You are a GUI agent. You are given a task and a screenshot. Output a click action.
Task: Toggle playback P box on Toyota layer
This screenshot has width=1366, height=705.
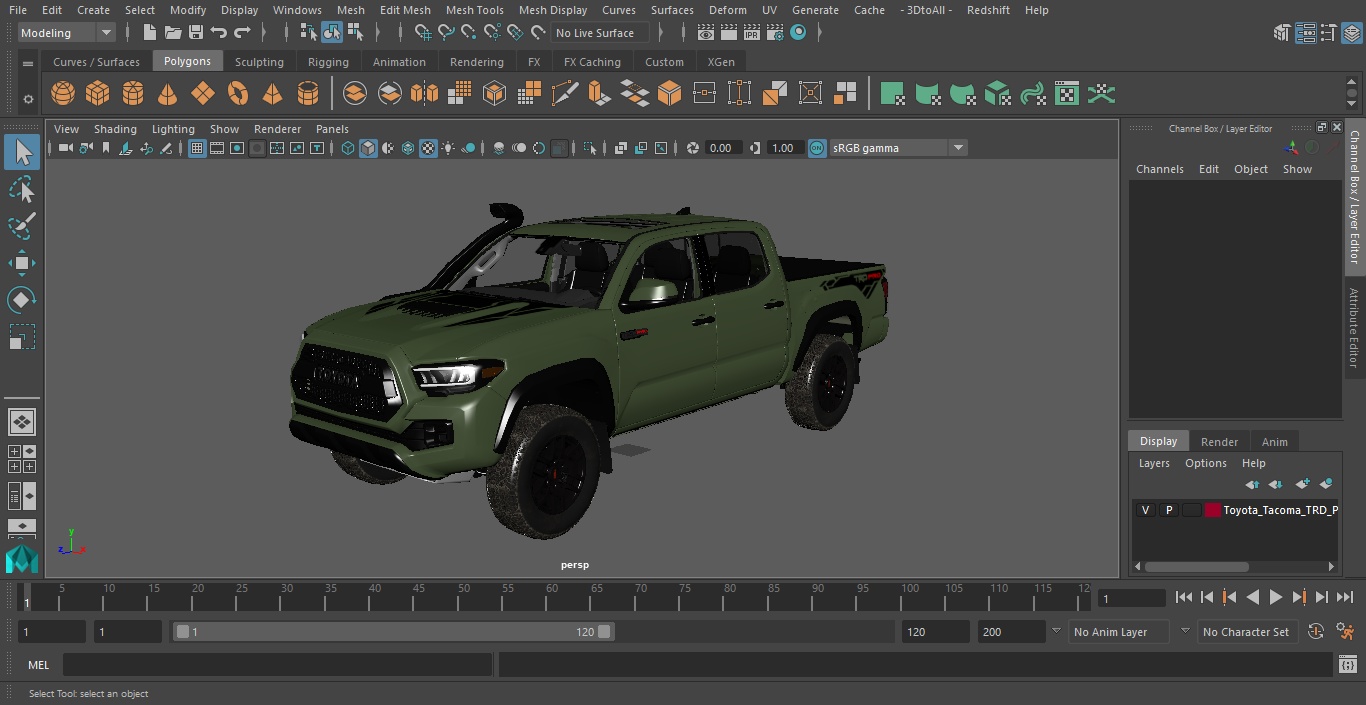coord(1168,510)
